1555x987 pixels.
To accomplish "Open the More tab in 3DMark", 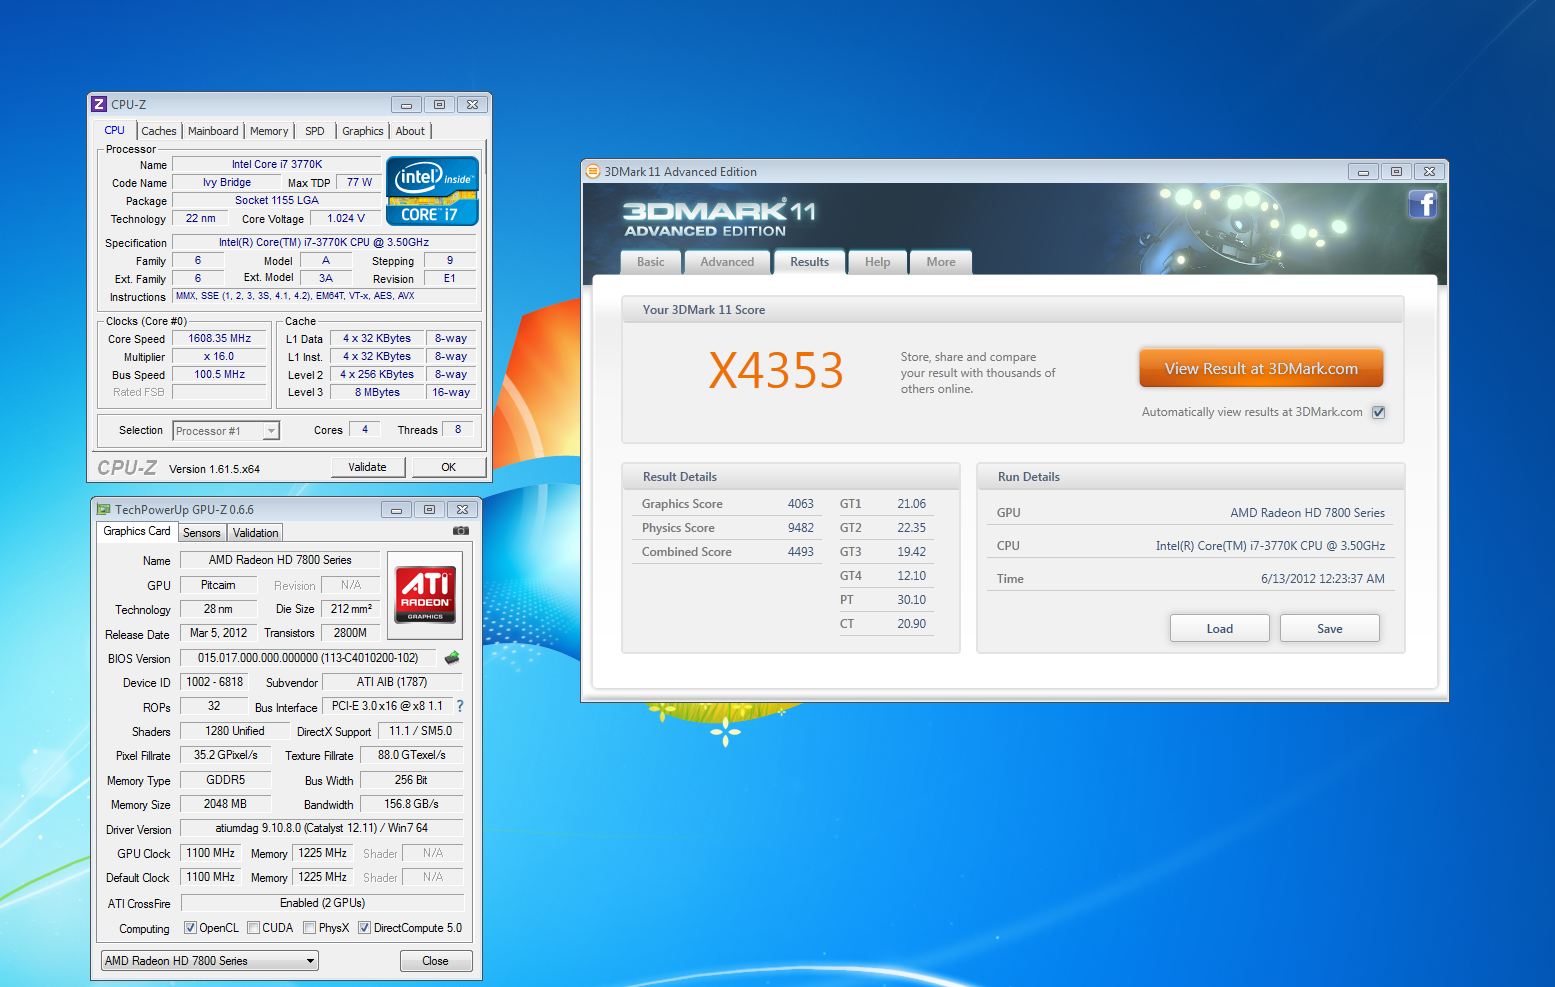I will tap(941, 262).
